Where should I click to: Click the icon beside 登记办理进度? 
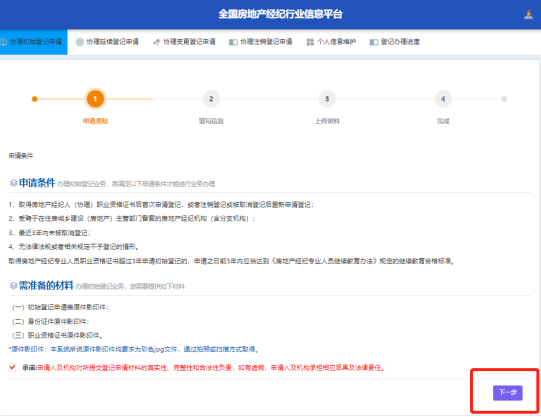tap(374, 42)
